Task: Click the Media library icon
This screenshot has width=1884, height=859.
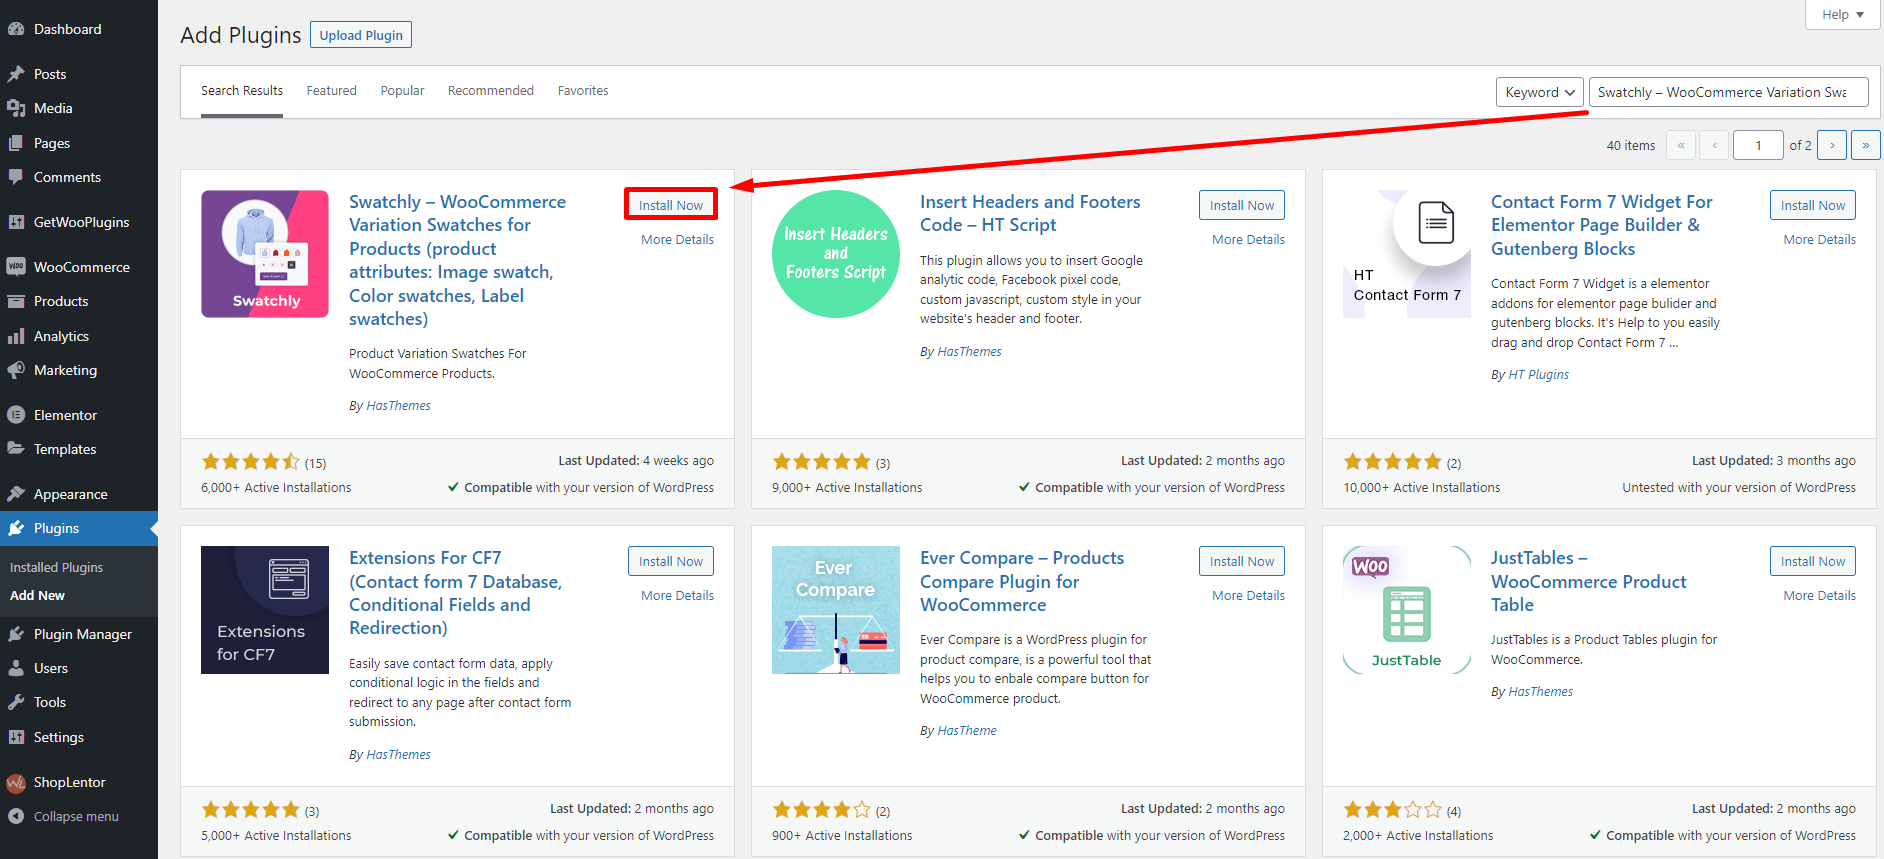Action: pos(16,109)
